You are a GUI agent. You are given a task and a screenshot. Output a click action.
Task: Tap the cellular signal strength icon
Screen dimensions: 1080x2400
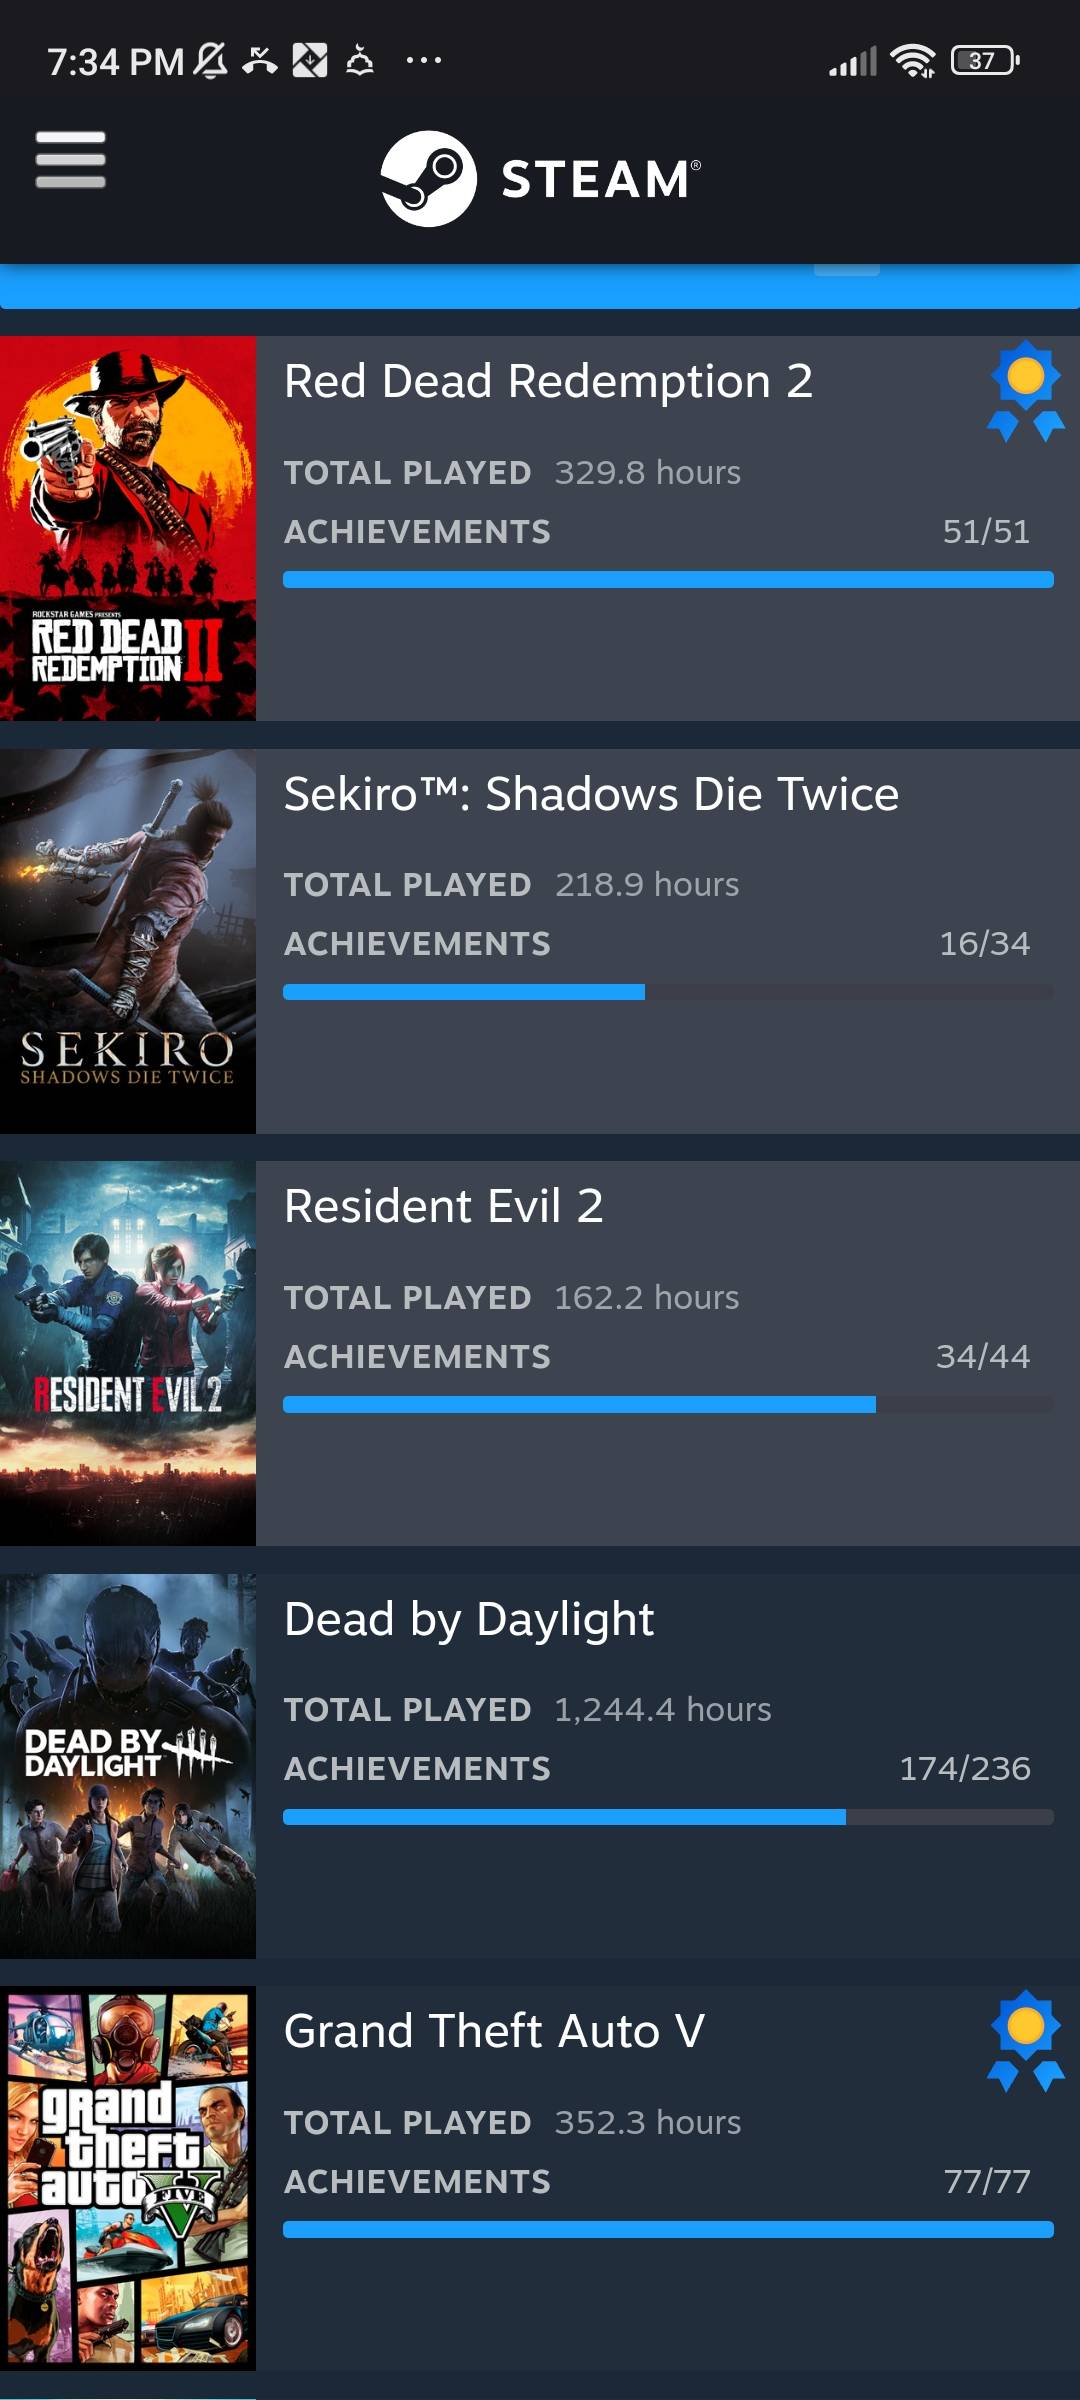click(x=852, y=62)
